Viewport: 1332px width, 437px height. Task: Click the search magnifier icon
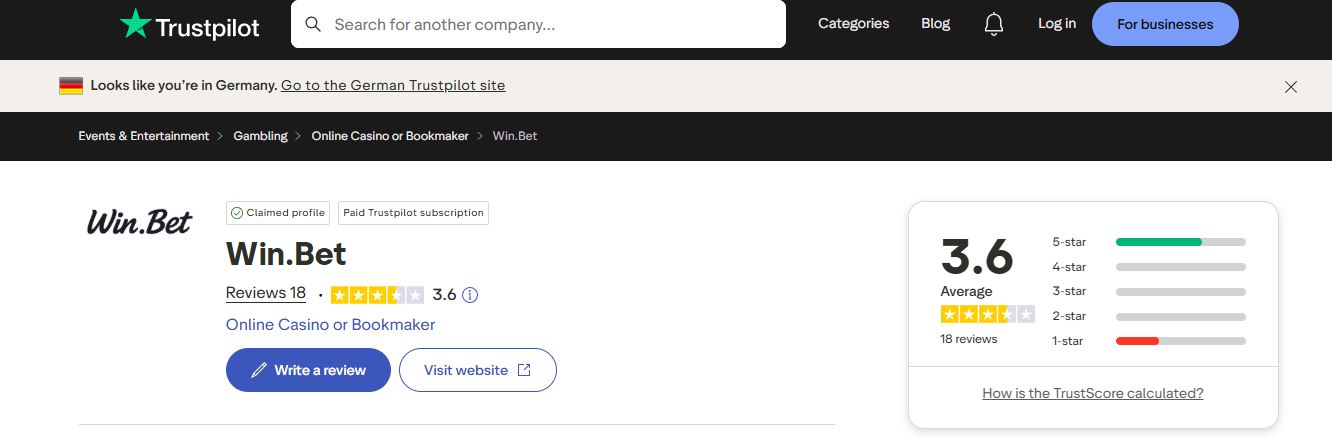pos(313,24)
